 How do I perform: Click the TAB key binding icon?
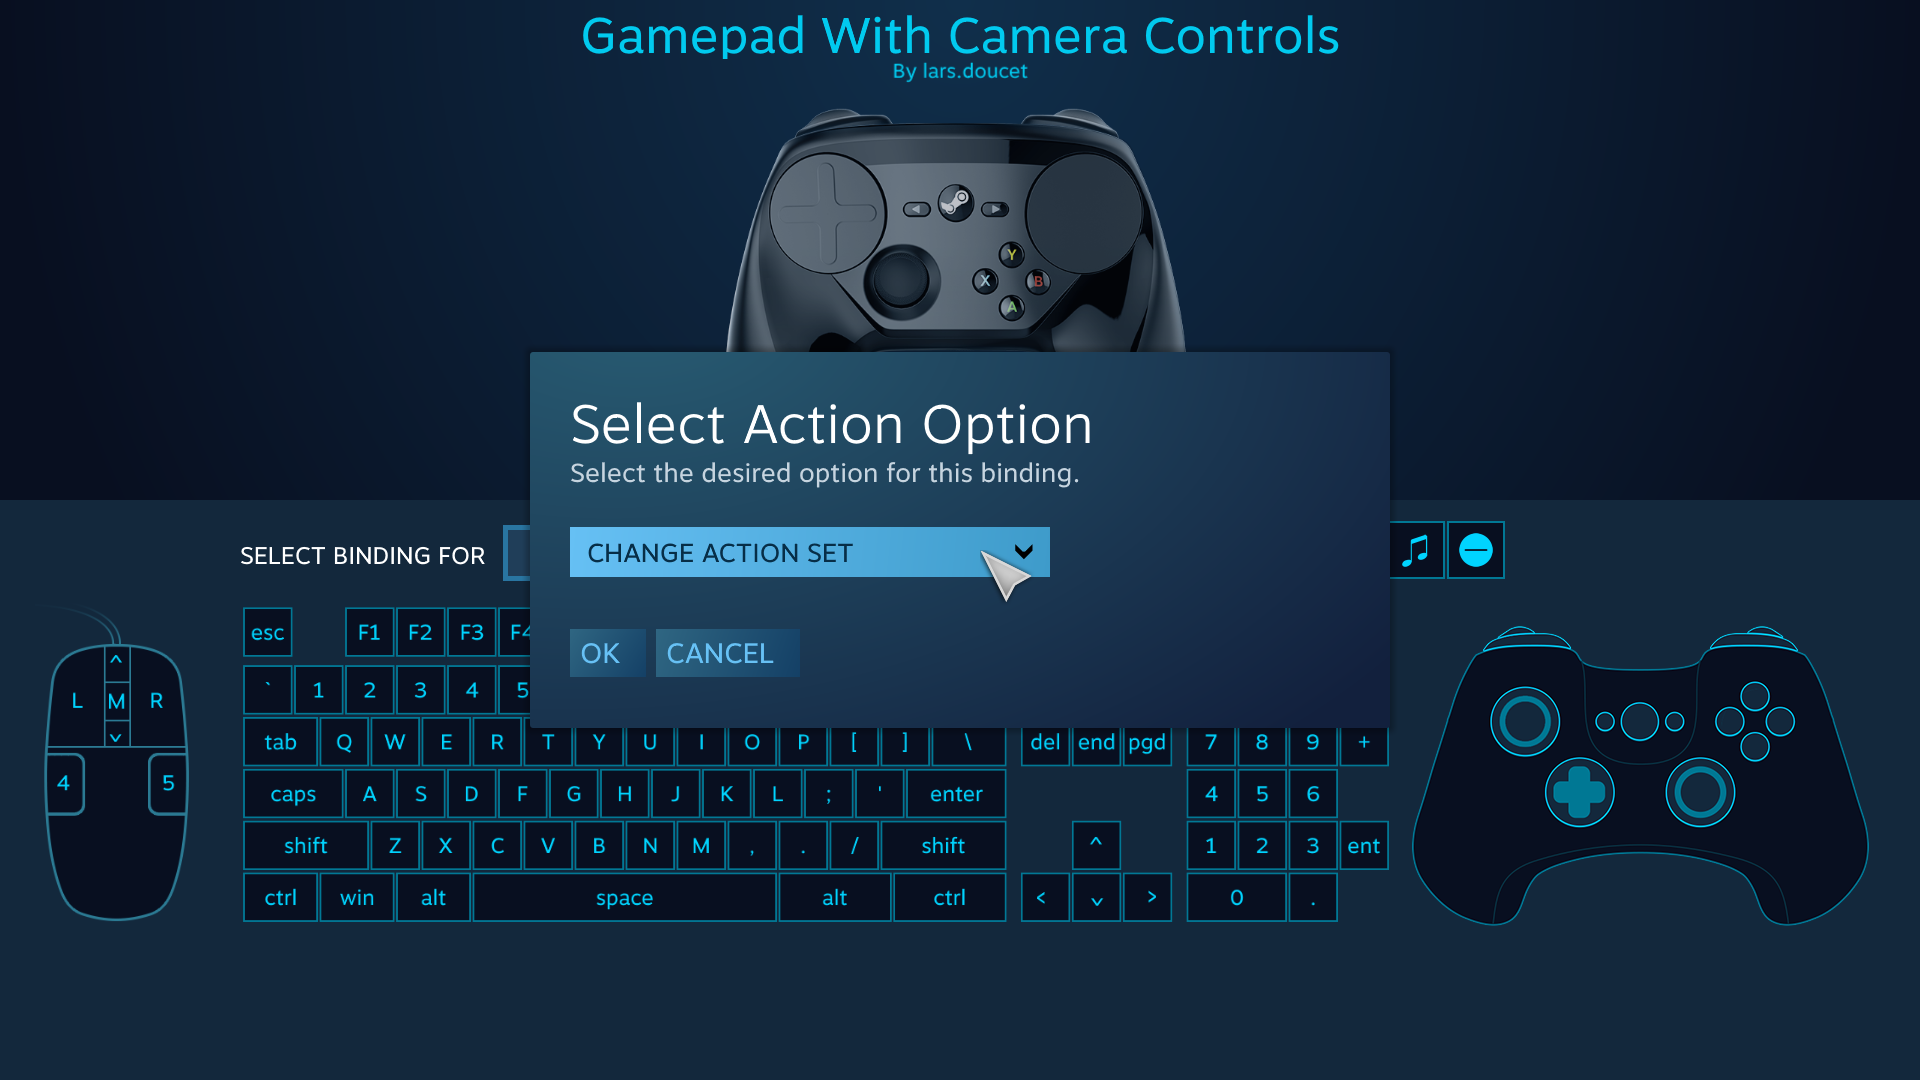[280, 741]
